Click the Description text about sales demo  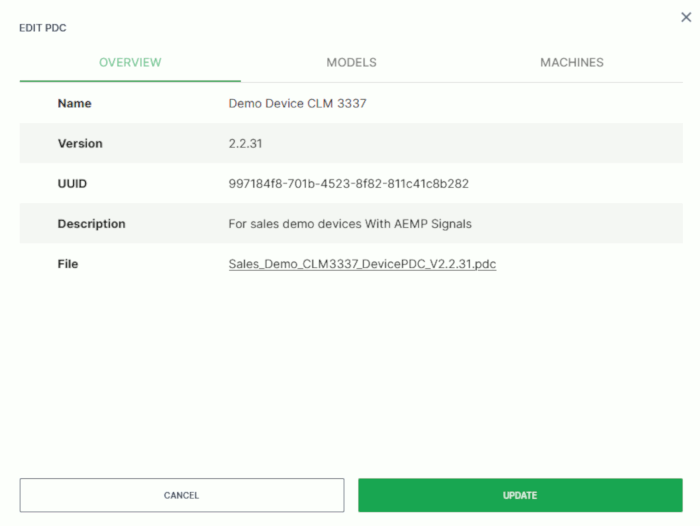[x=349, y=224]
